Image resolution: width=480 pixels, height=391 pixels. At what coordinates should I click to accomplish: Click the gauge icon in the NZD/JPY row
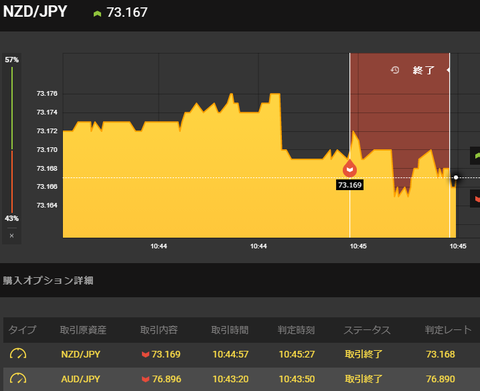click(18, 354)
